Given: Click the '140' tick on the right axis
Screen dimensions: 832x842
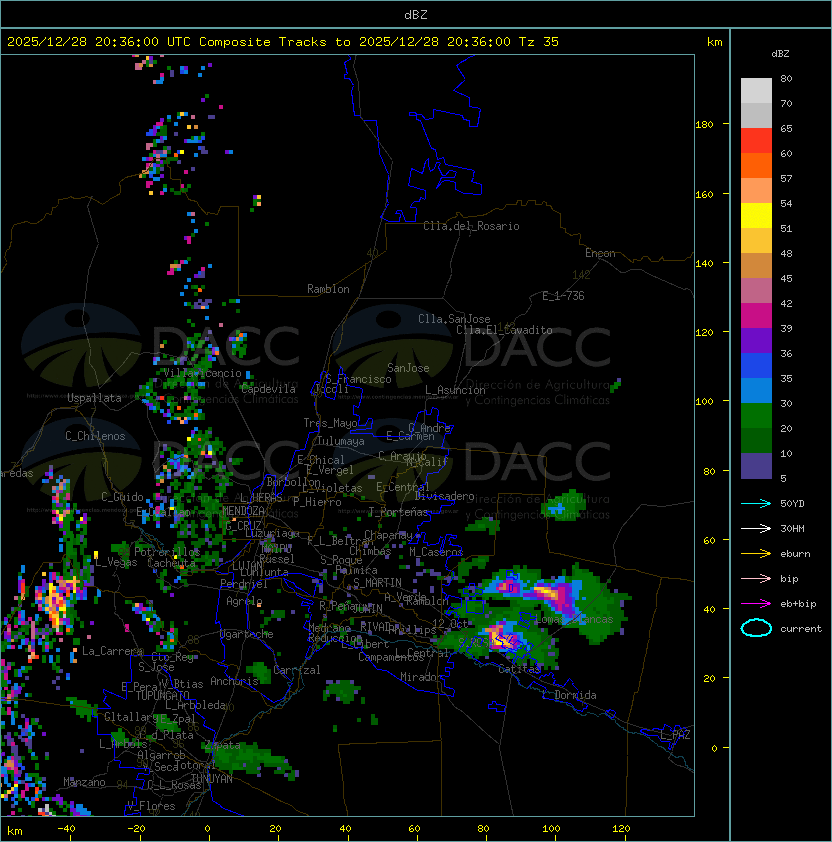Looking at the screenshot, I should click(704, 264).
